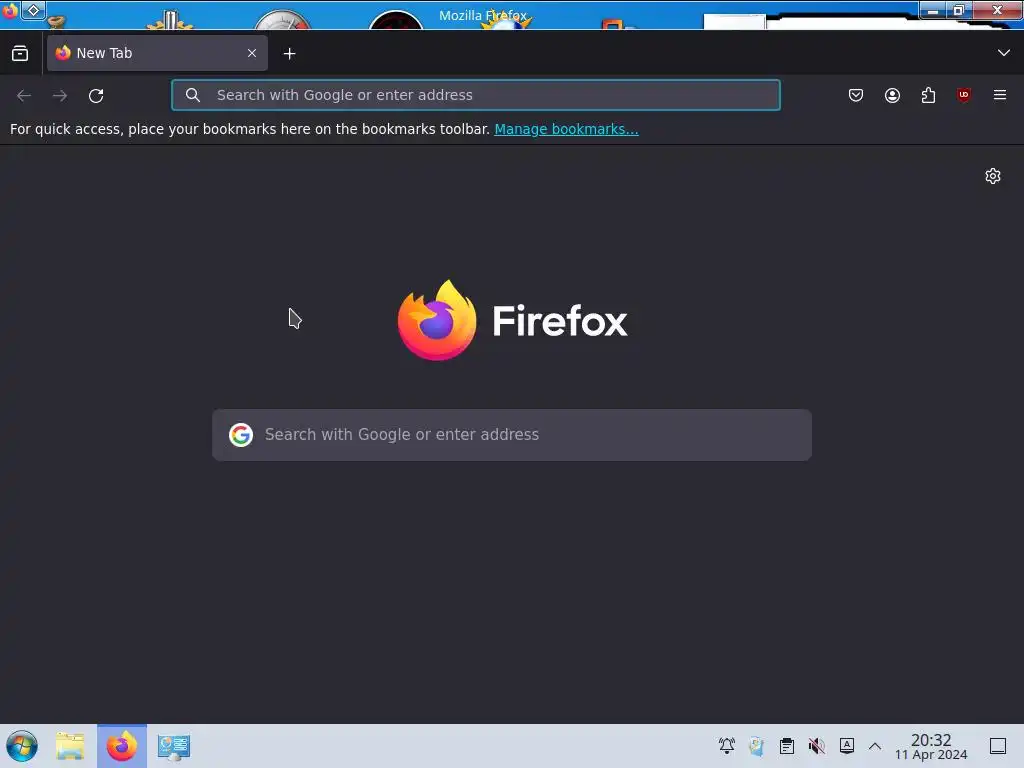Open the notifications bell in tray

point(727,746)
